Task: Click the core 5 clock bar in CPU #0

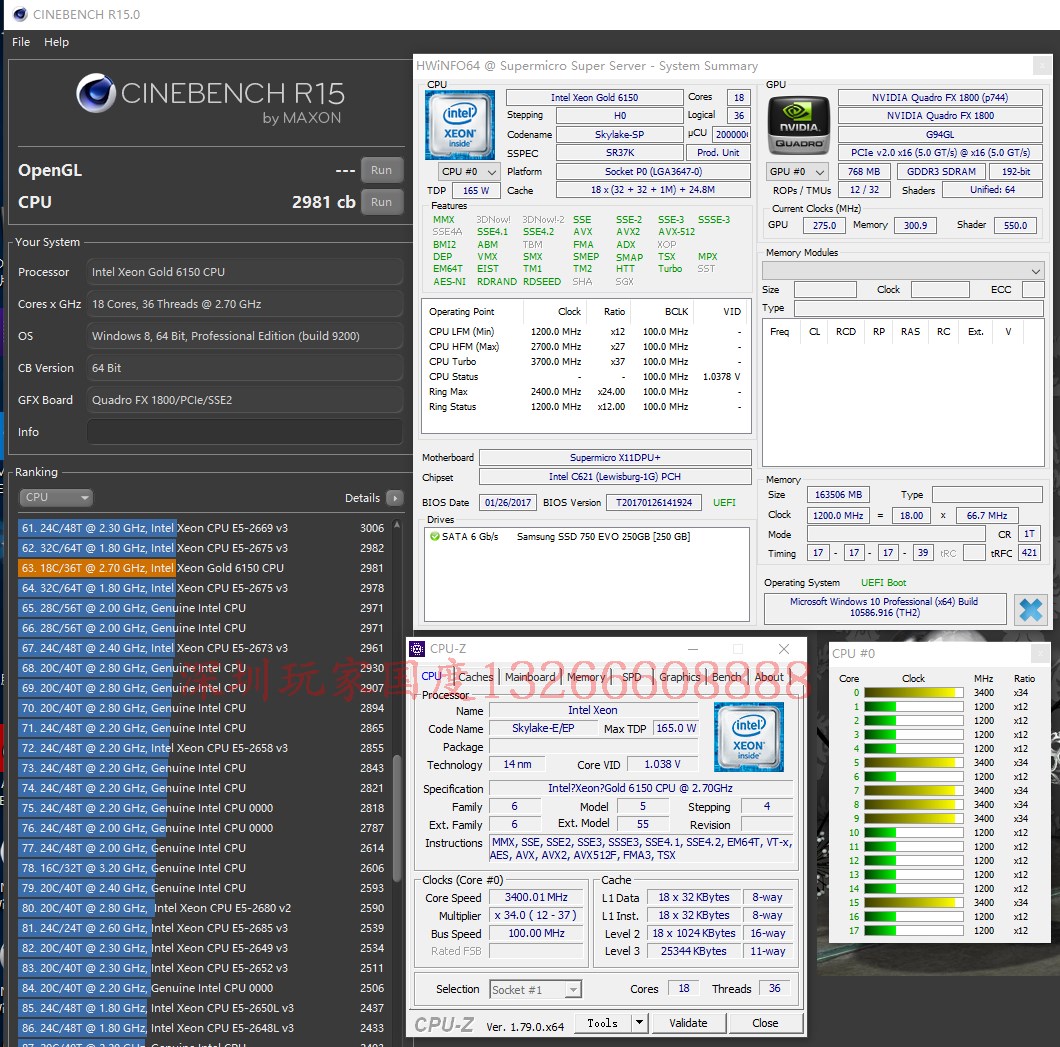Action: click(913, 762)
